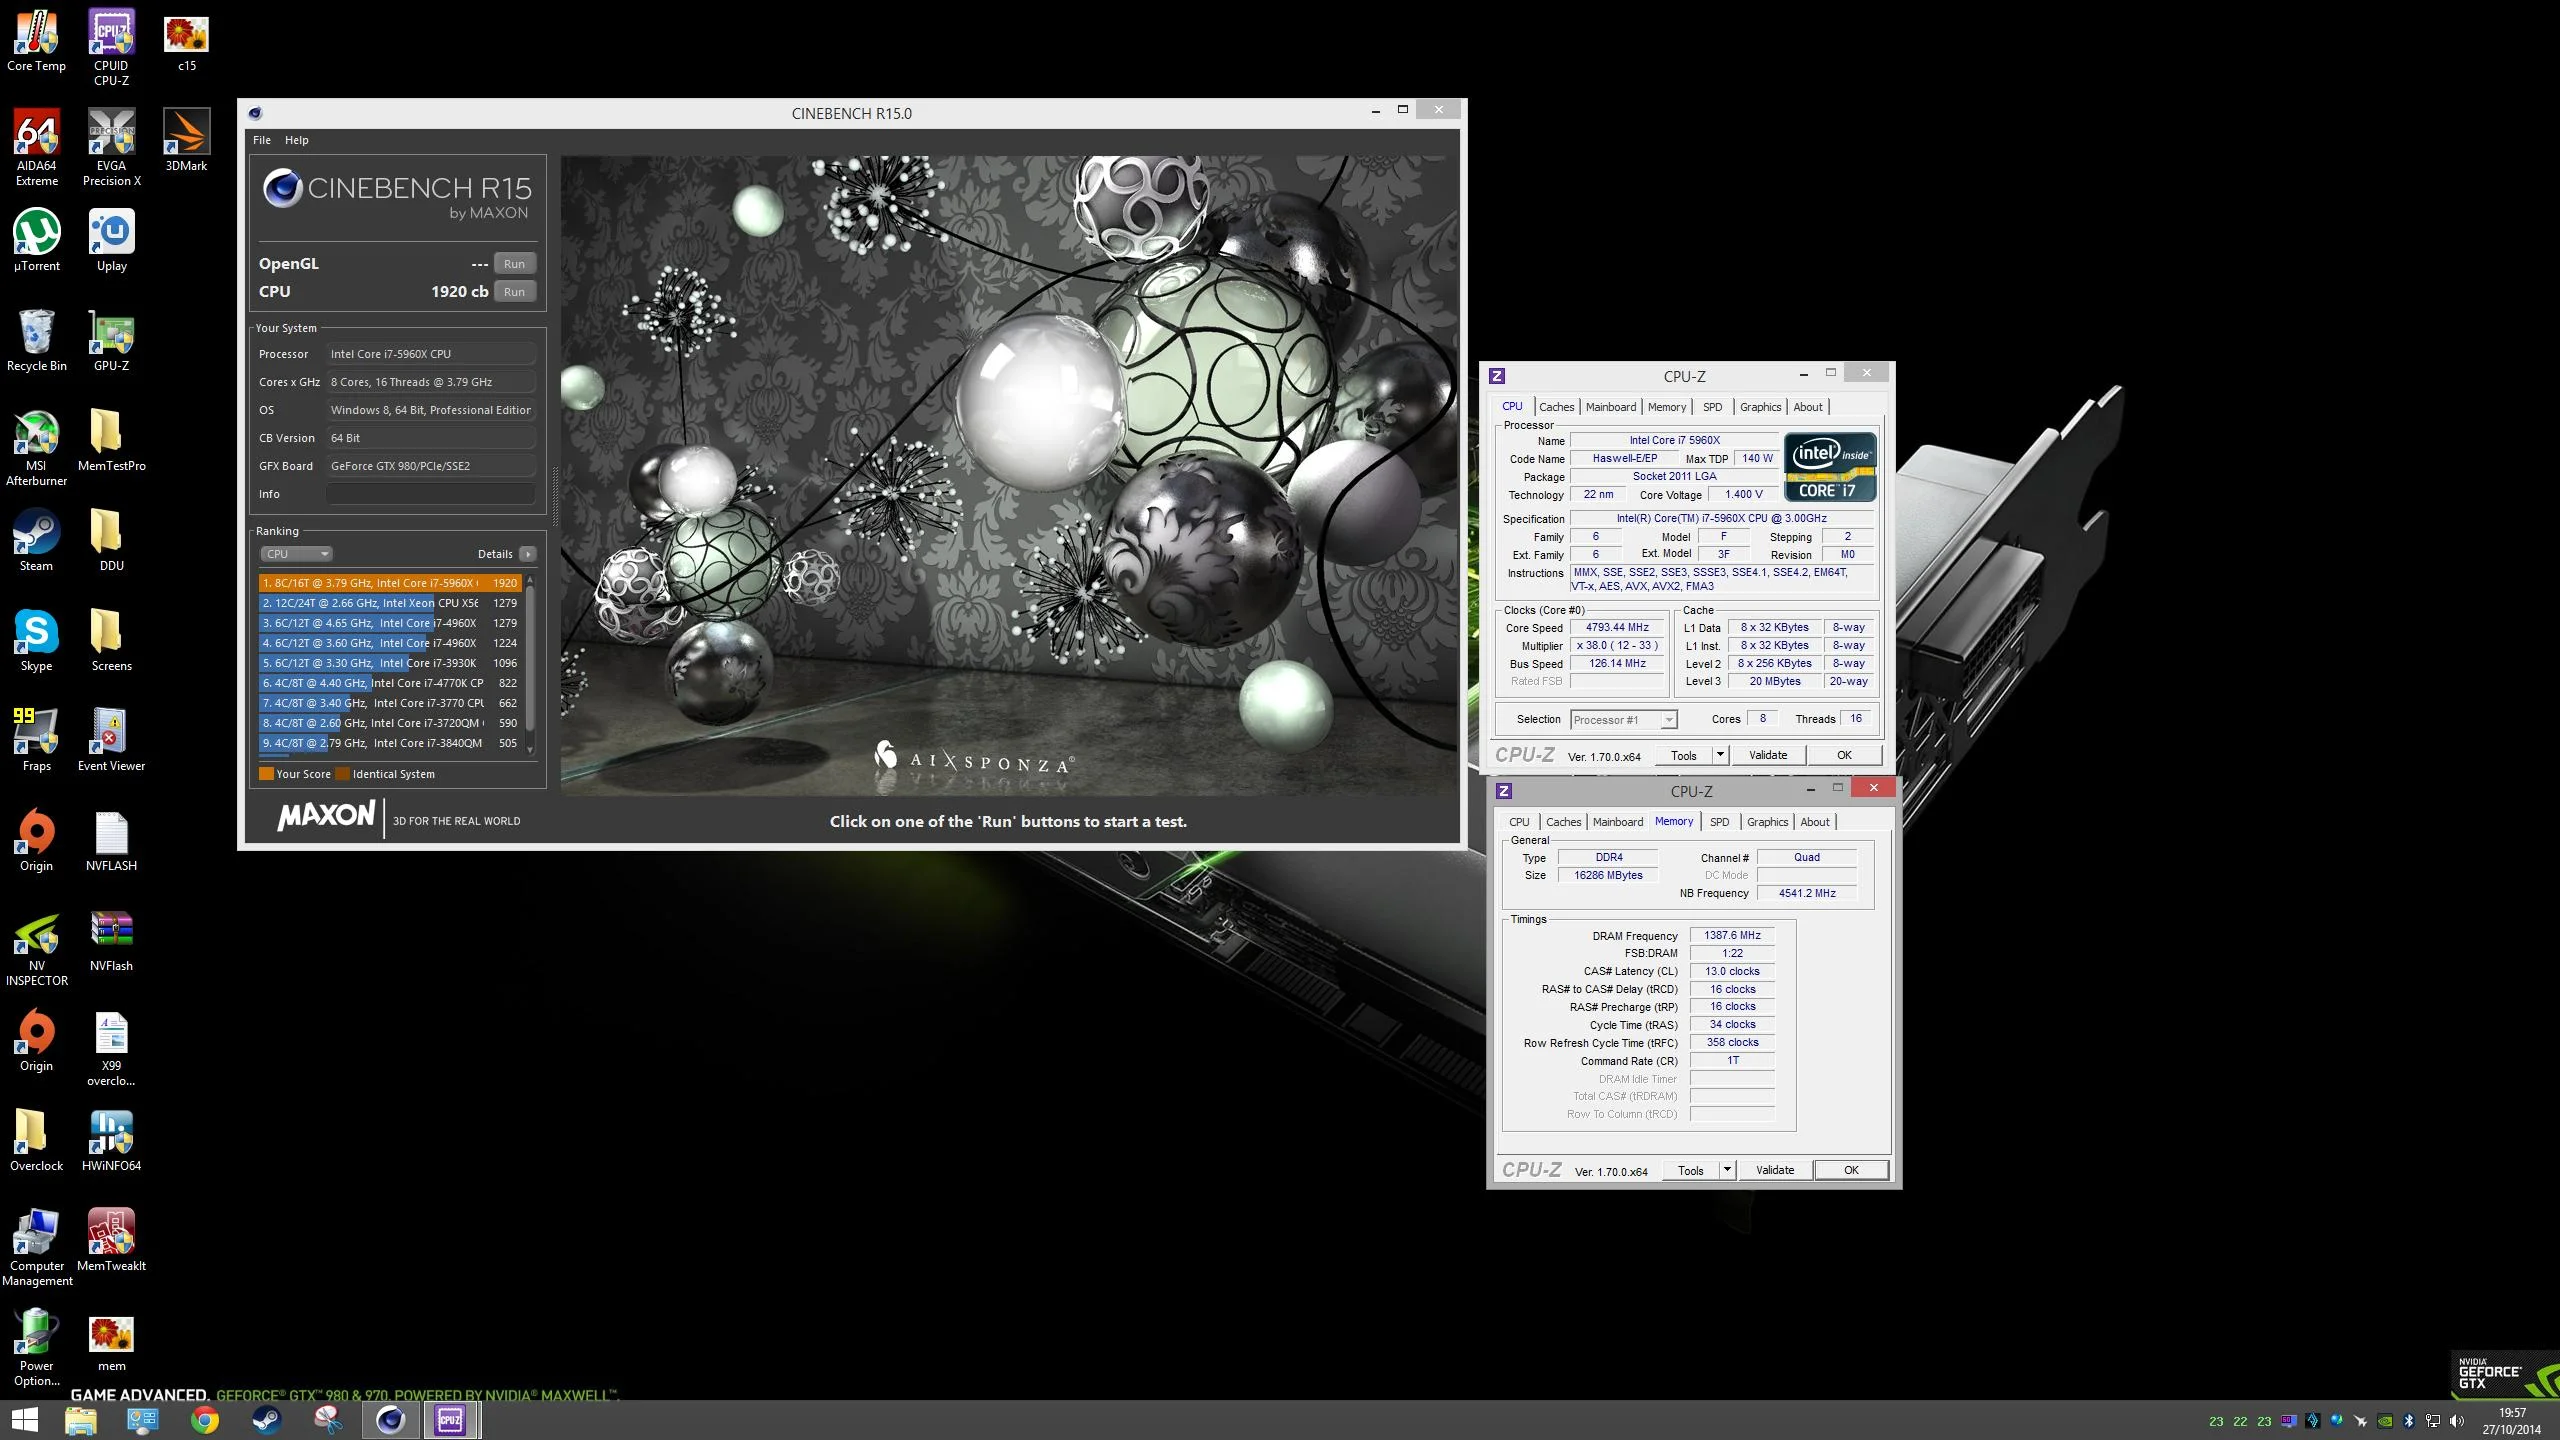Select Mainboard tab in upper CPU-Z

pyautogui.click(x=1611, y=407)
